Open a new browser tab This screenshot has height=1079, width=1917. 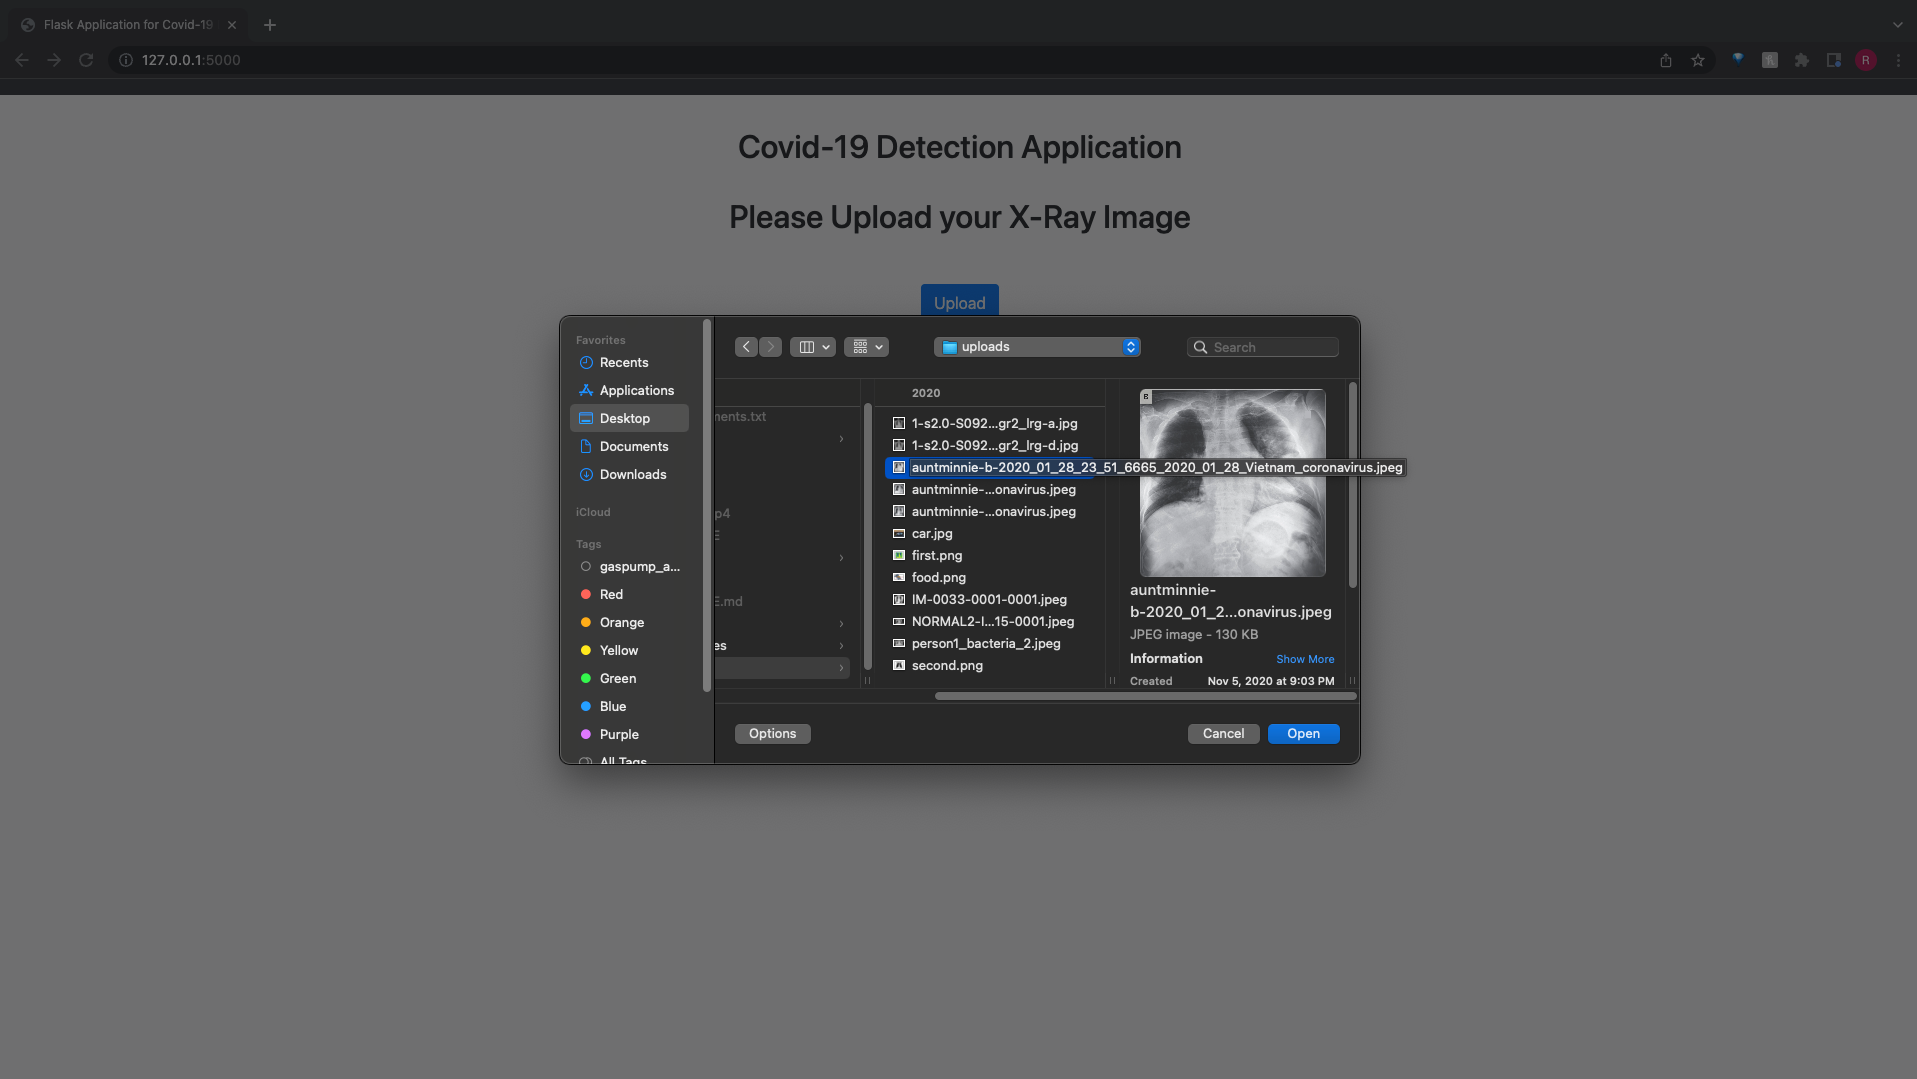pos(270,25)
